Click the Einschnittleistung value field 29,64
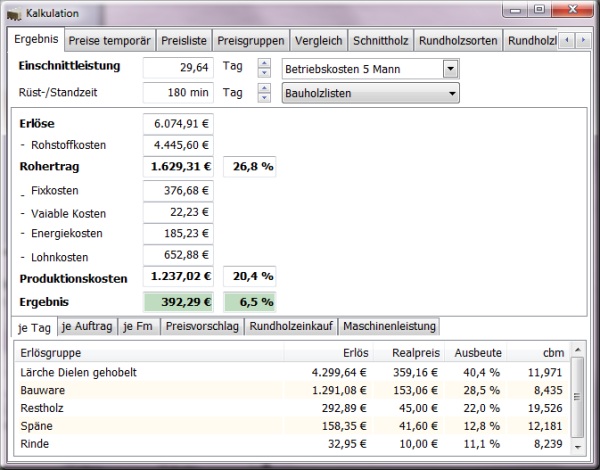 coord(178,68)
